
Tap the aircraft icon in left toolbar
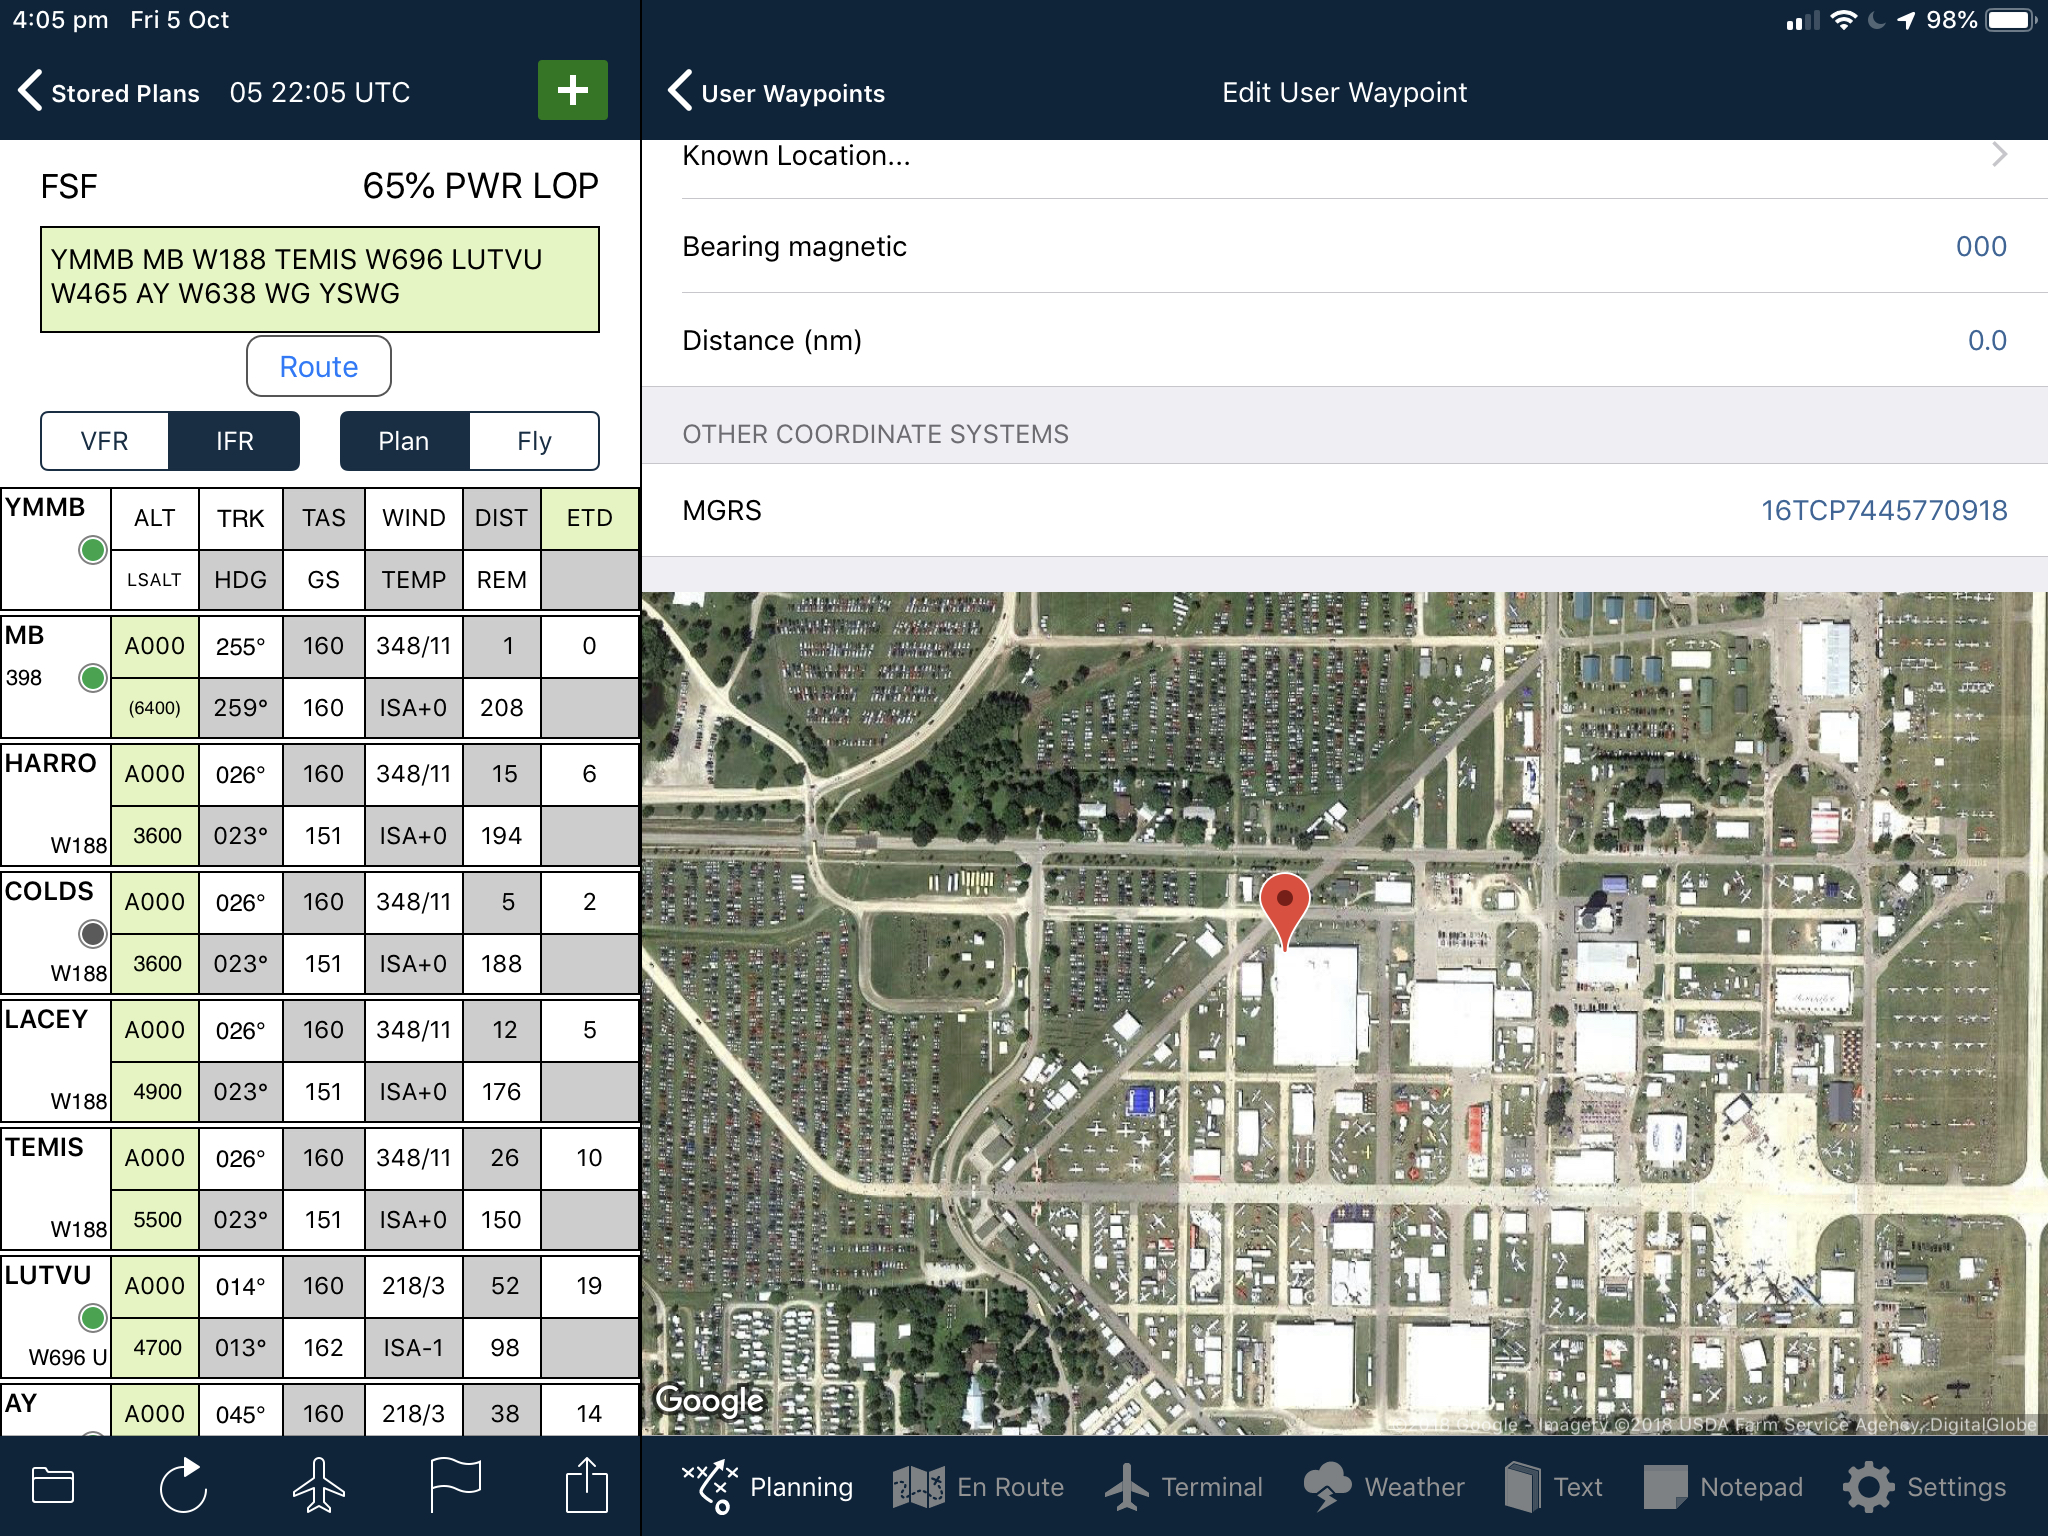click(x=319, y=1486)
